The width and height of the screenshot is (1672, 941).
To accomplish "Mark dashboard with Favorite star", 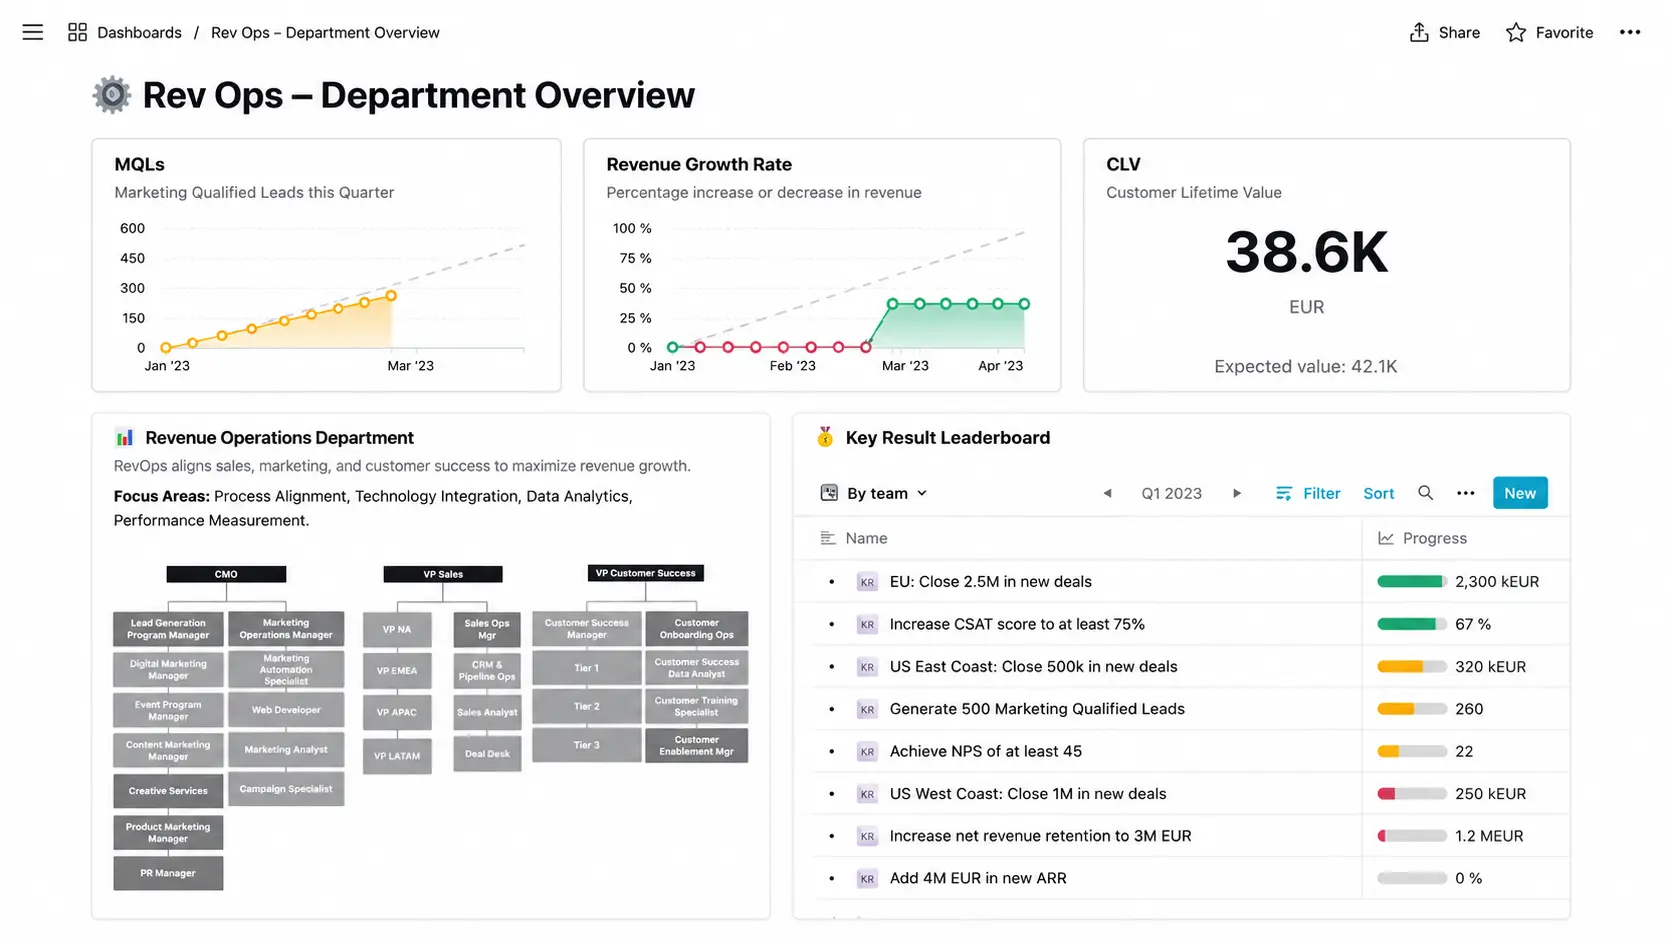I will tap(1516, 32).
